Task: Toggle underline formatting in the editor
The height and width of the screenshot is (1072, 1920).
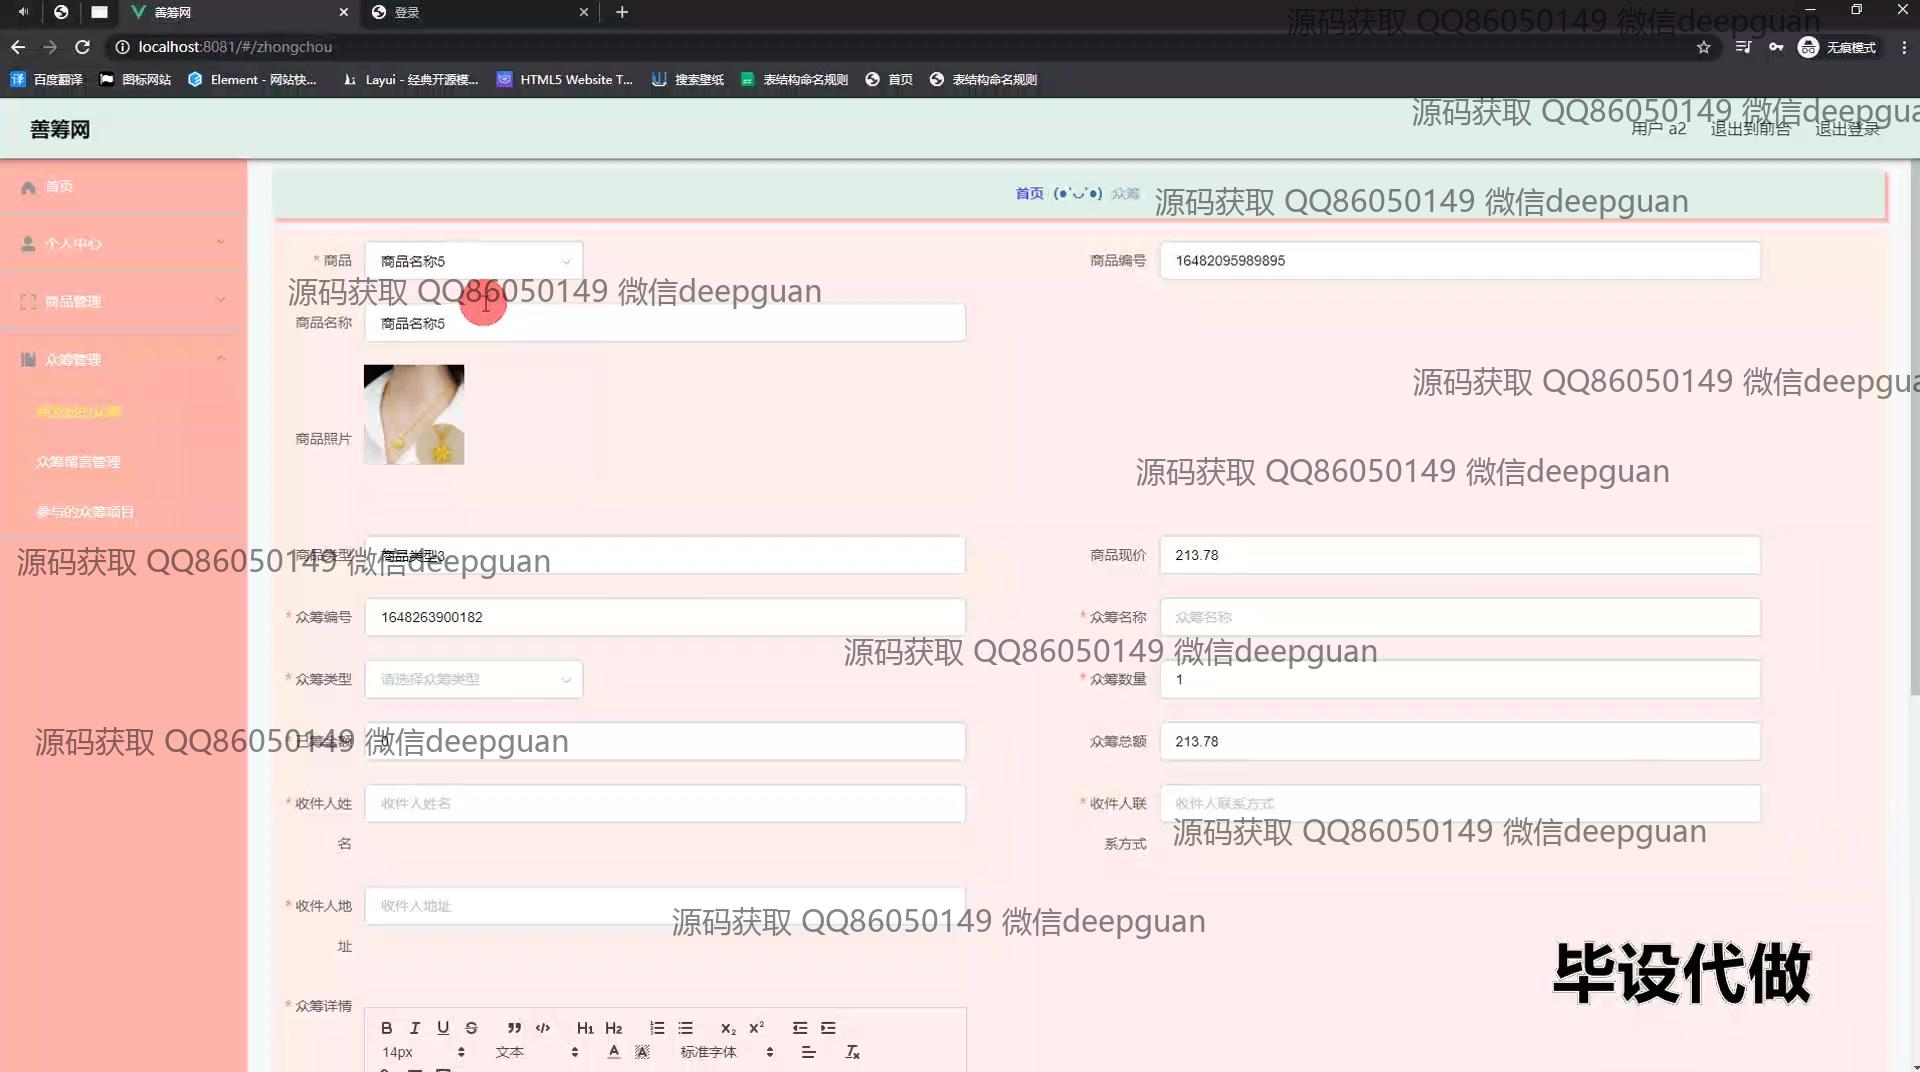Action: click(443, 1028)
